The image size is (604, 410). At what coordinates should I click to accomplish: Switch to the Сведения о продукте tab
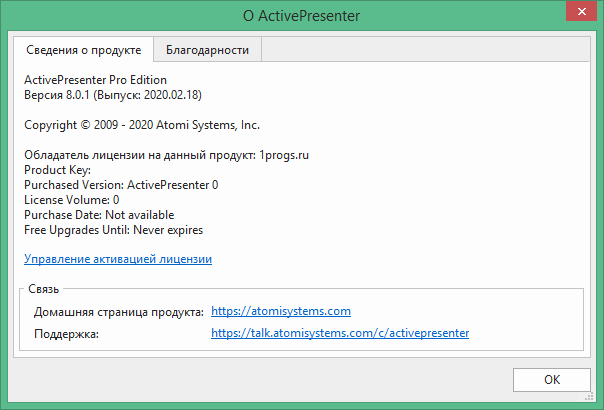point(84,50)
